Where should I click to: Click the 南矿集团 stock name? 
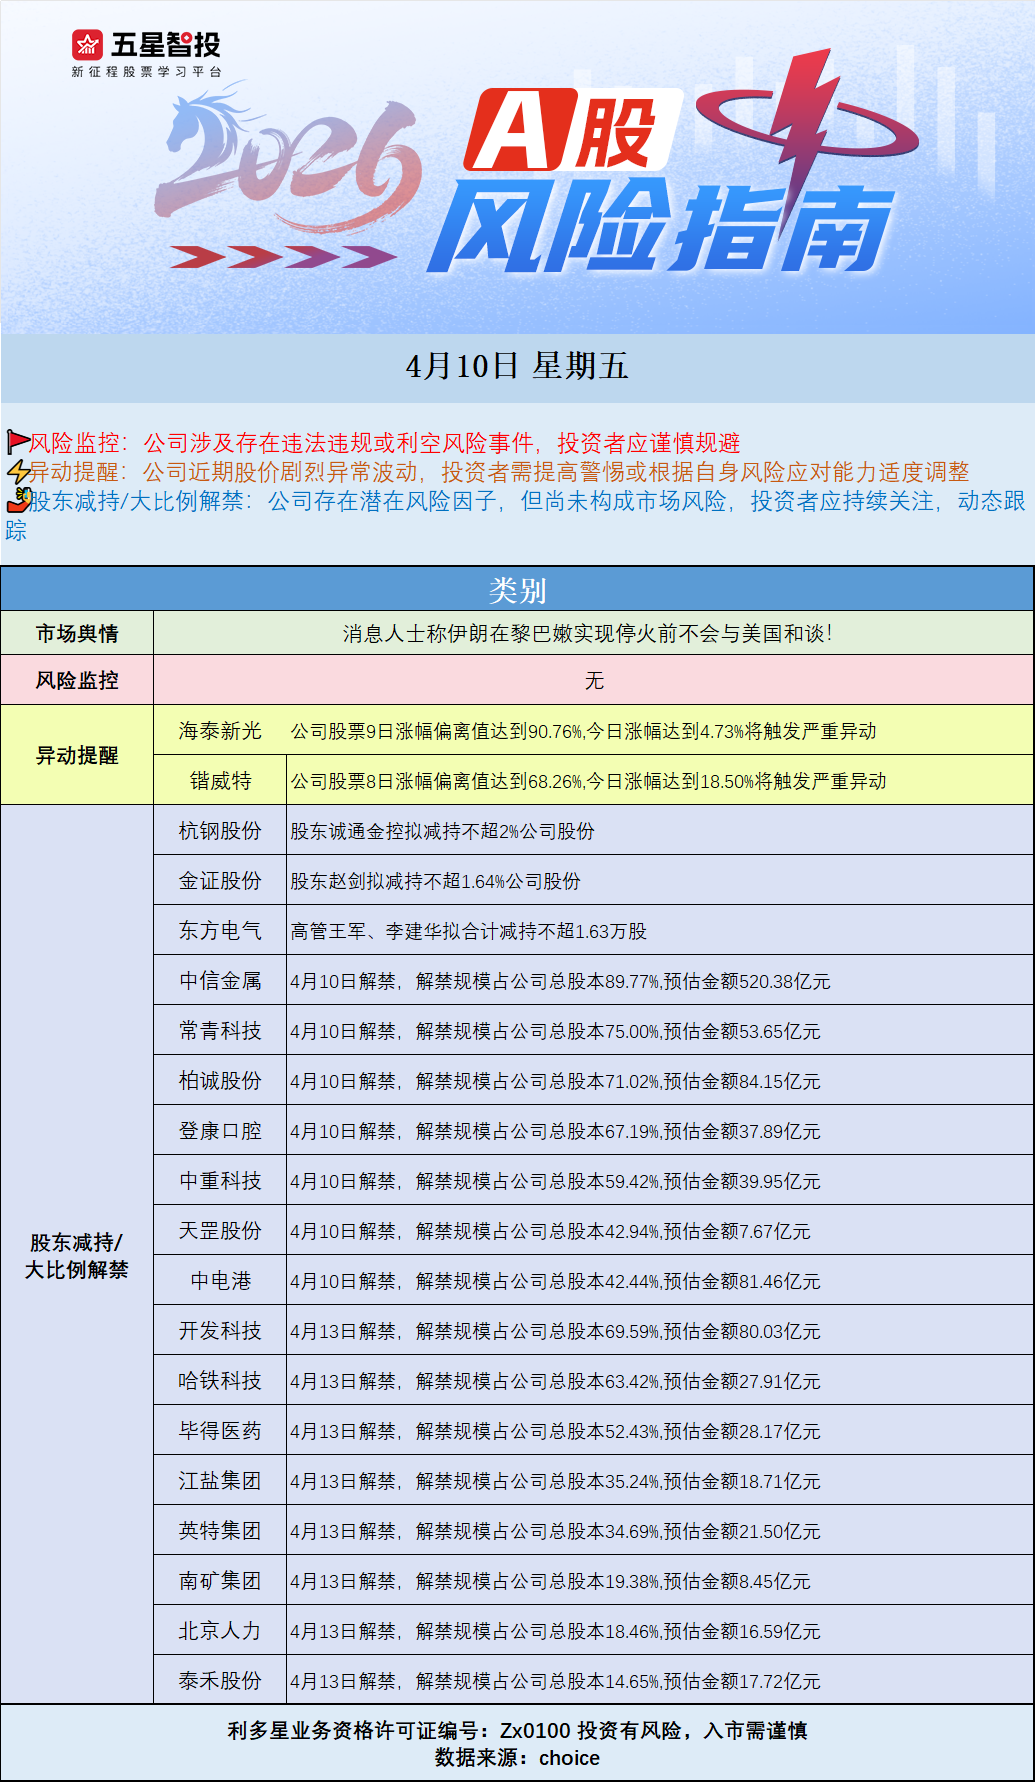tap(220, 1581)
